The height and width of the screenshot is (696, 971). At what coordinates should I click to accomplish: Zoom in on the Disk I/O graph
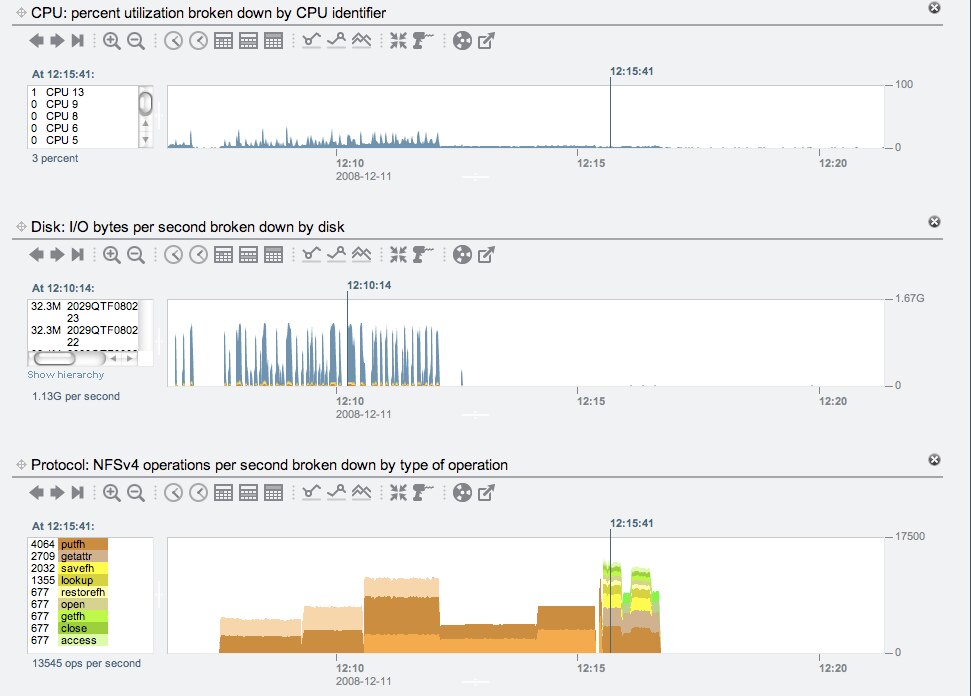point(111,254)
